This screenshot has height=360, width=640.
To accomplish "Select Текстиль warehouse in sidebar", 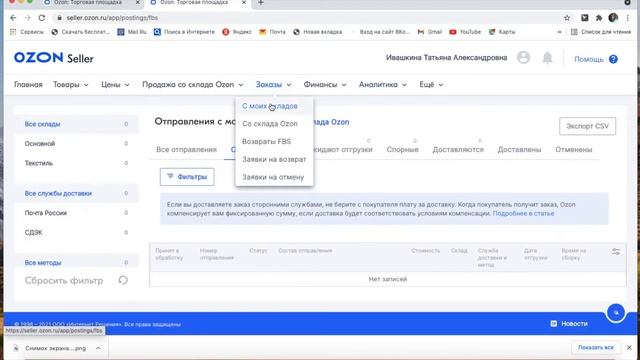I will [x=76, y=163].
